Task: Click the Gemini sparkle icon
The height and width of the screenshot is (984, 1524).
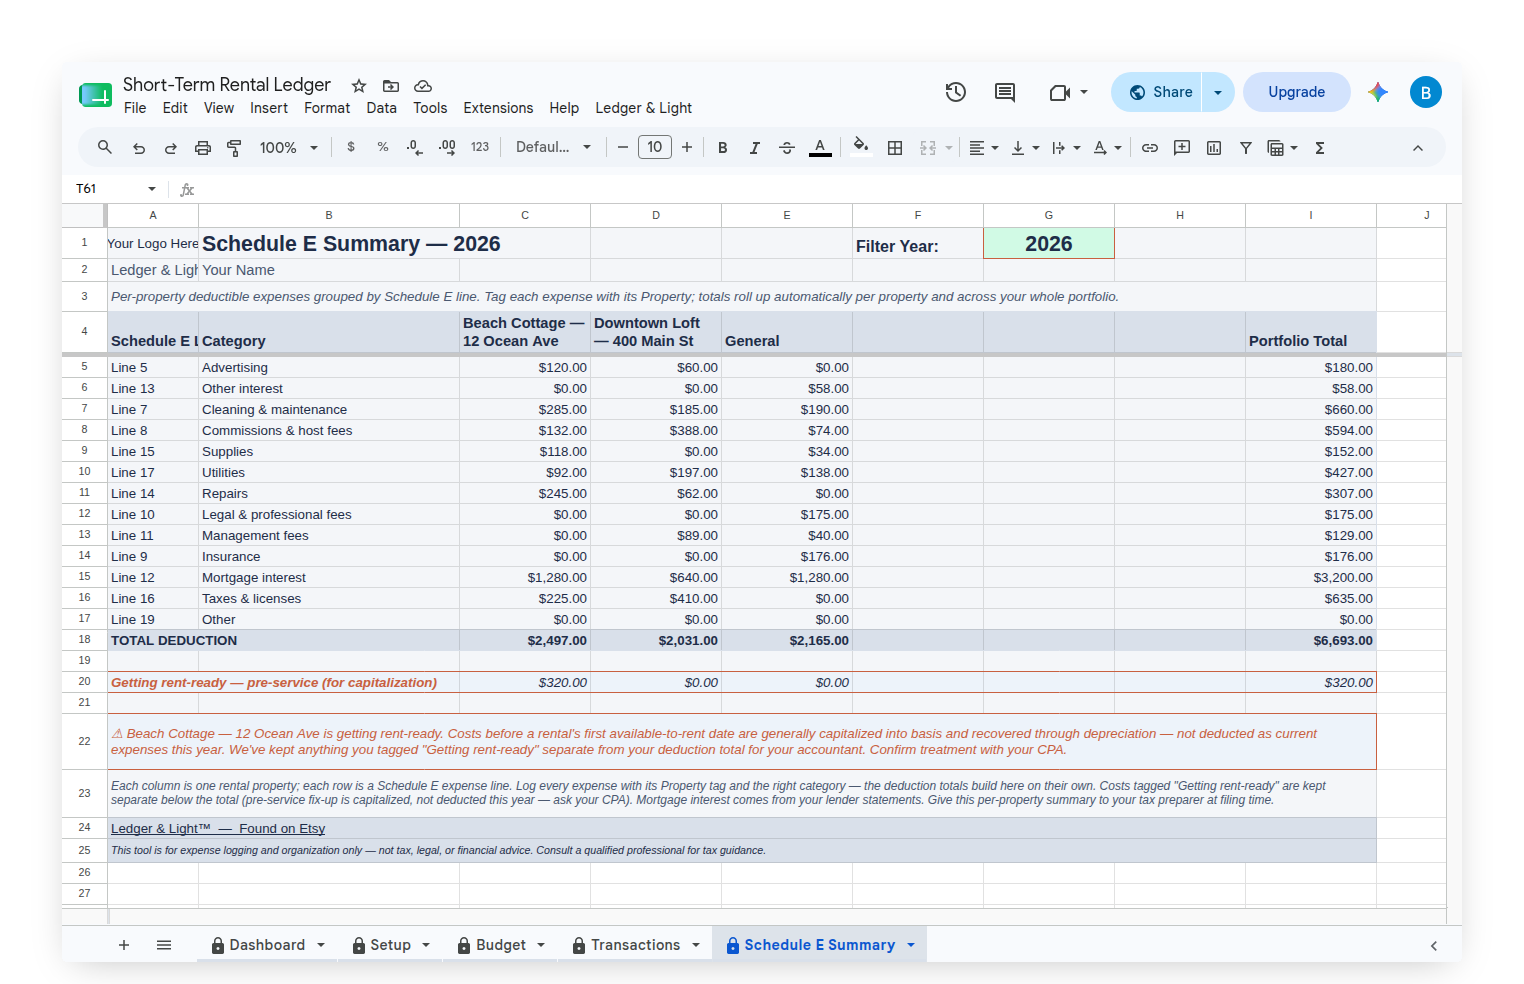Action: (1378, 92)
